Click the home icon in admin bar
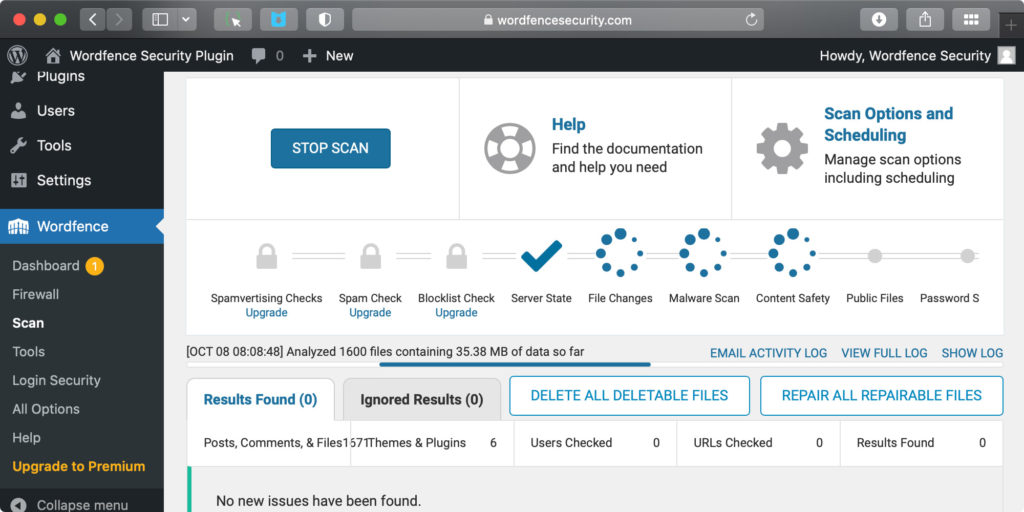Screen dimensions: 1024x512 pos(53,56)
